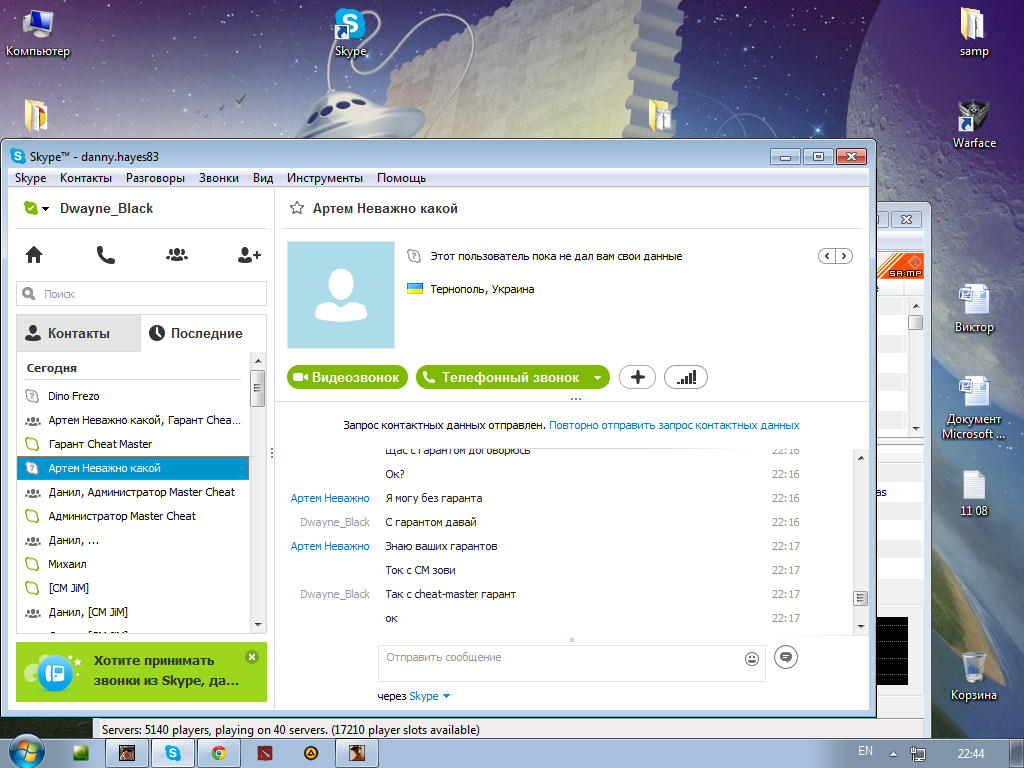The image size is (1024, 768).
Task: Click Артем Неважно sender name at 22:16
Action: 330,498
